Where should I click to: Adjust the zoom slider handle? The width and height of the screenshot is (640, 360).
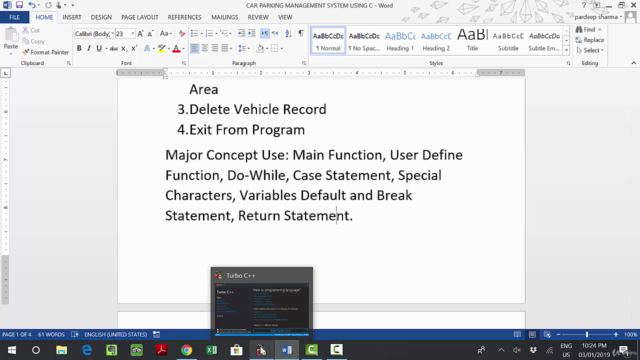point(587,335)
